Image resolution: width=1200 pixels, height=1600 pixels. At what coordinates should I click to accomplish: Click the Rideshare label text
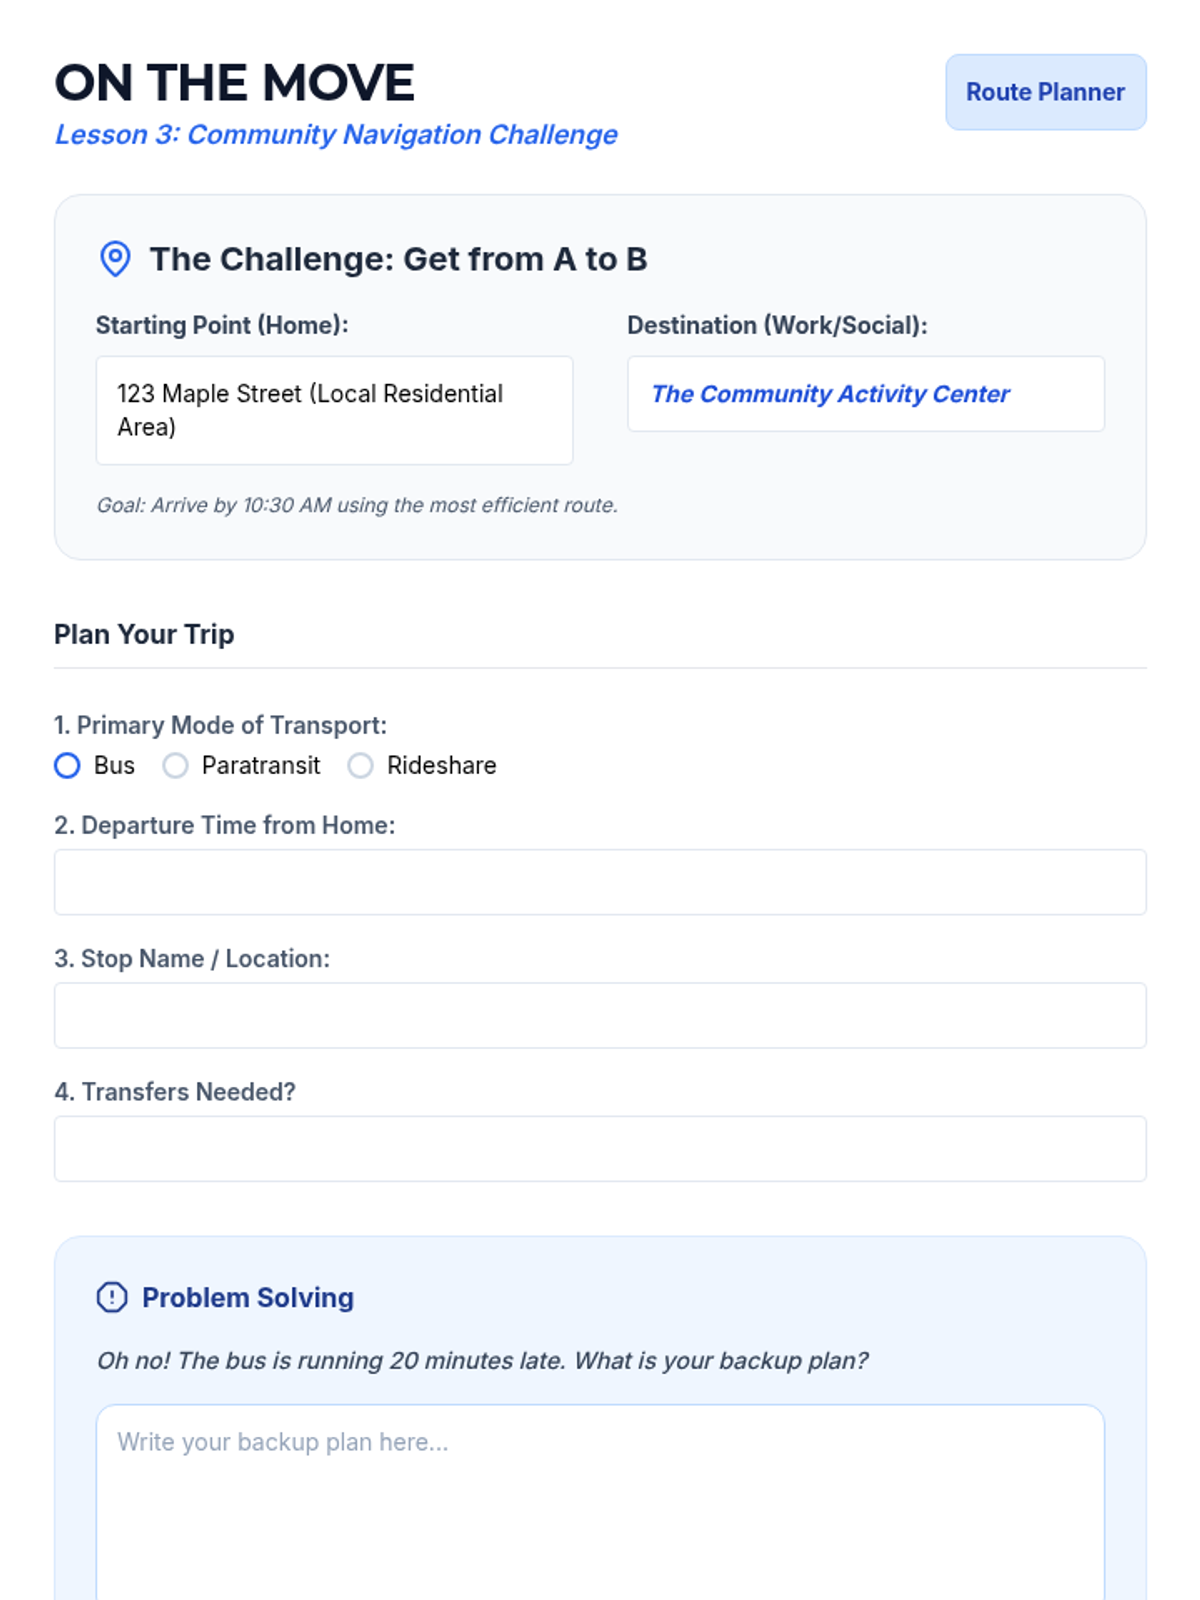click(x=441, y=766)
